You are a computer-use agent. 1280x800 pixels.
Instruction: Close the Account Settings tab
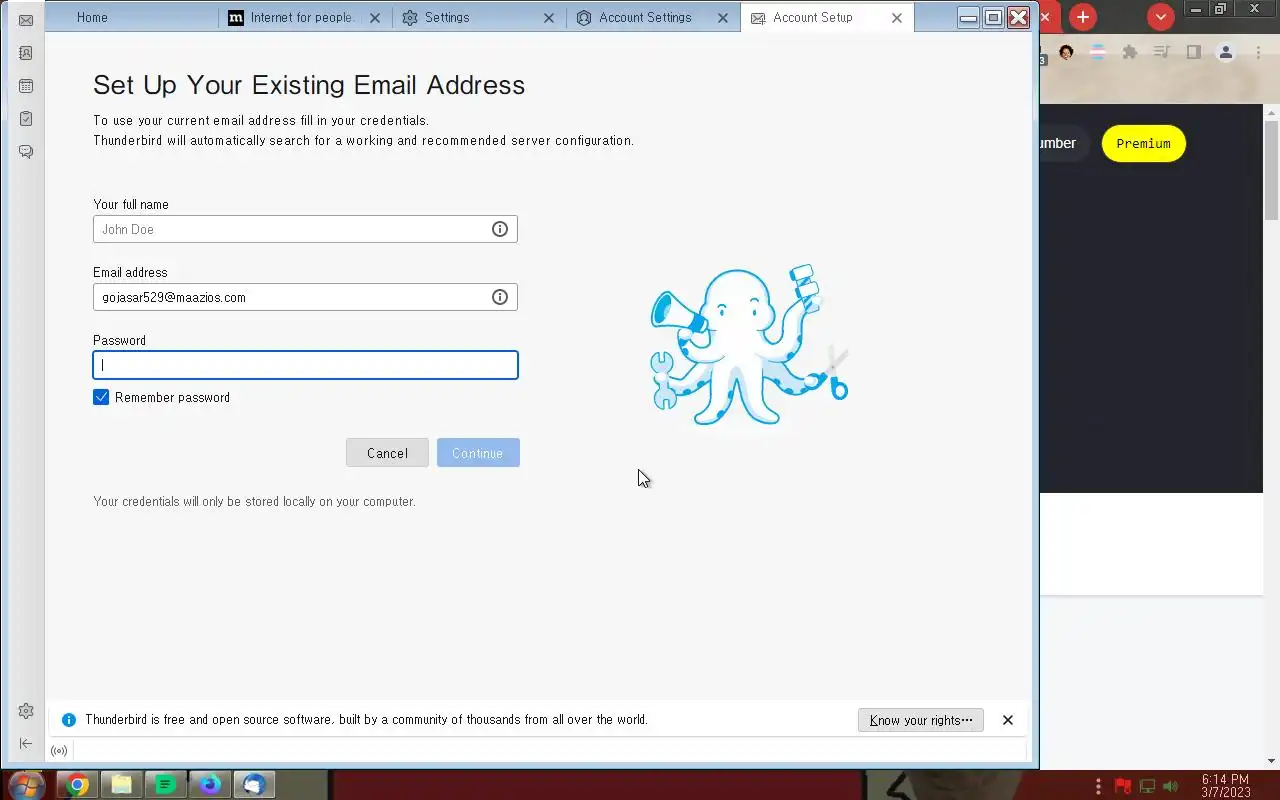pyautogui.click(x=723, y=18)
